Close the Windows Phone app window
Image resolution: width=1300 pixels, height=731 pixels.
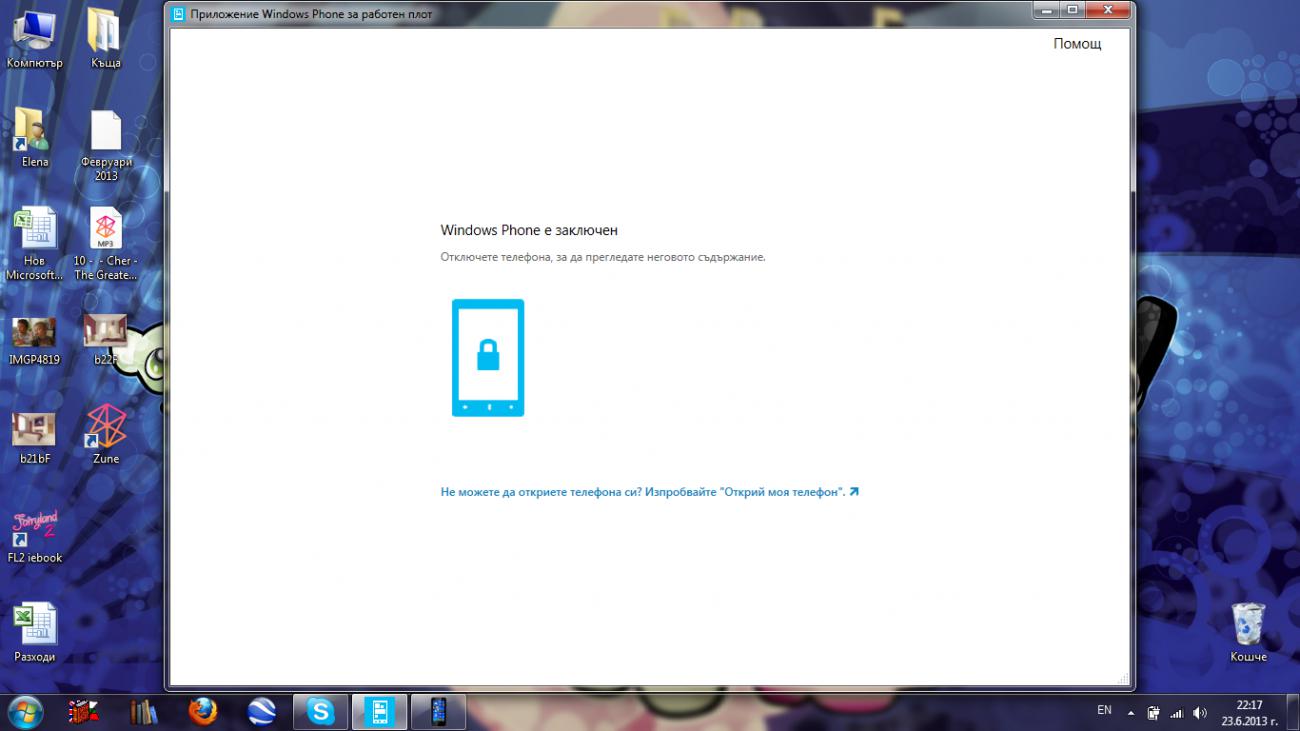tap(1109, 11)
